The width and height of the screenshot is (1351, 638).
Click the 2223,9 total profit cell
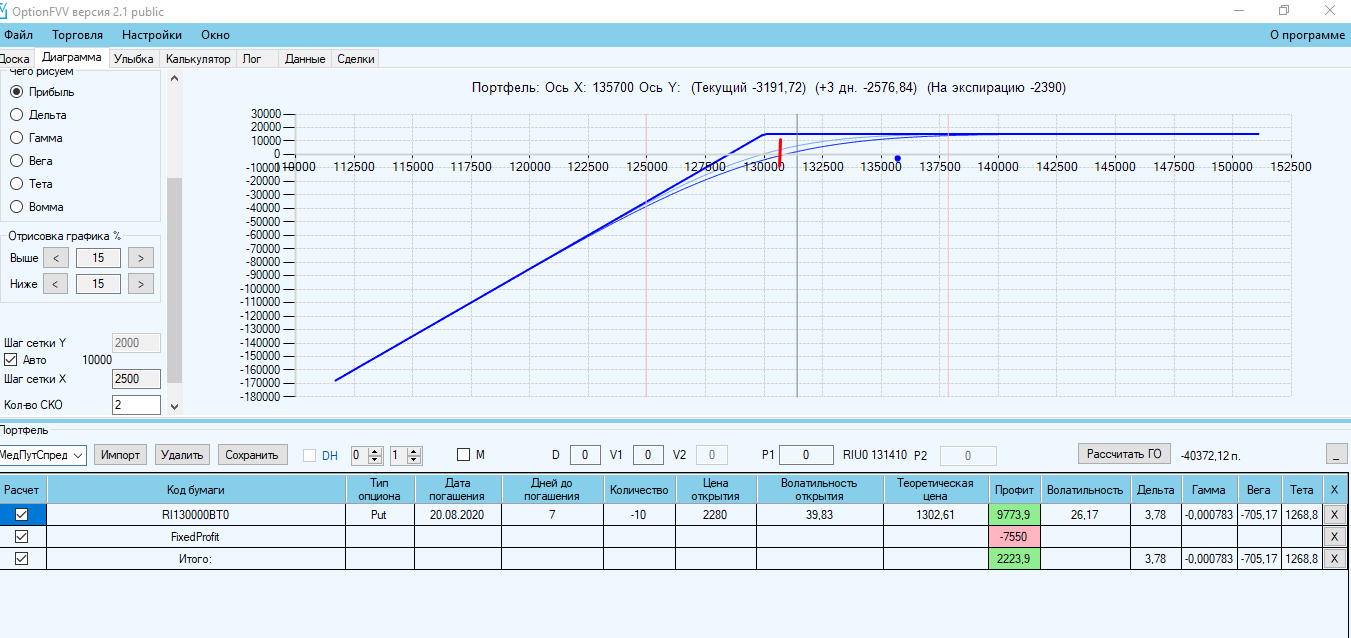click(1015, 559)
